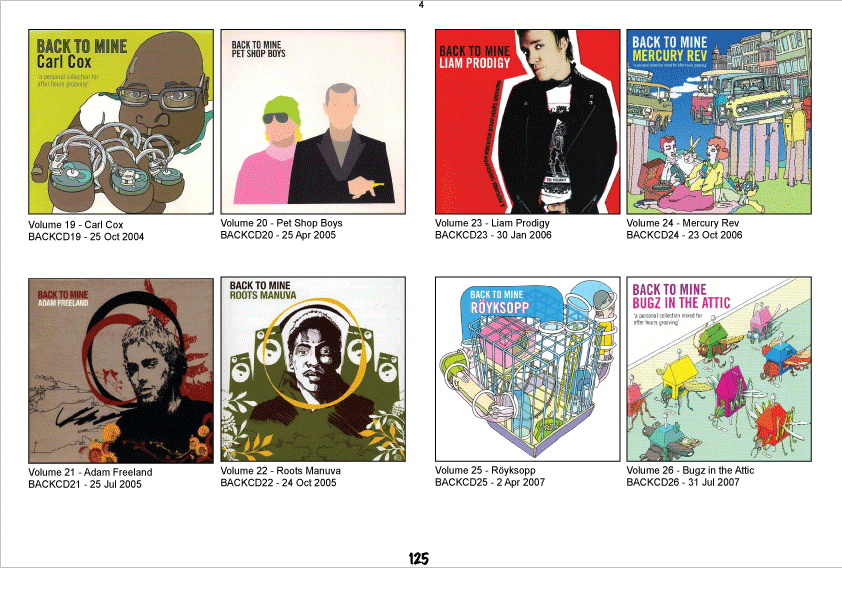Select the Volume 21 - Adam Freeland caption
This screenshot has height=595, width=842.
(x=90, y=473)
